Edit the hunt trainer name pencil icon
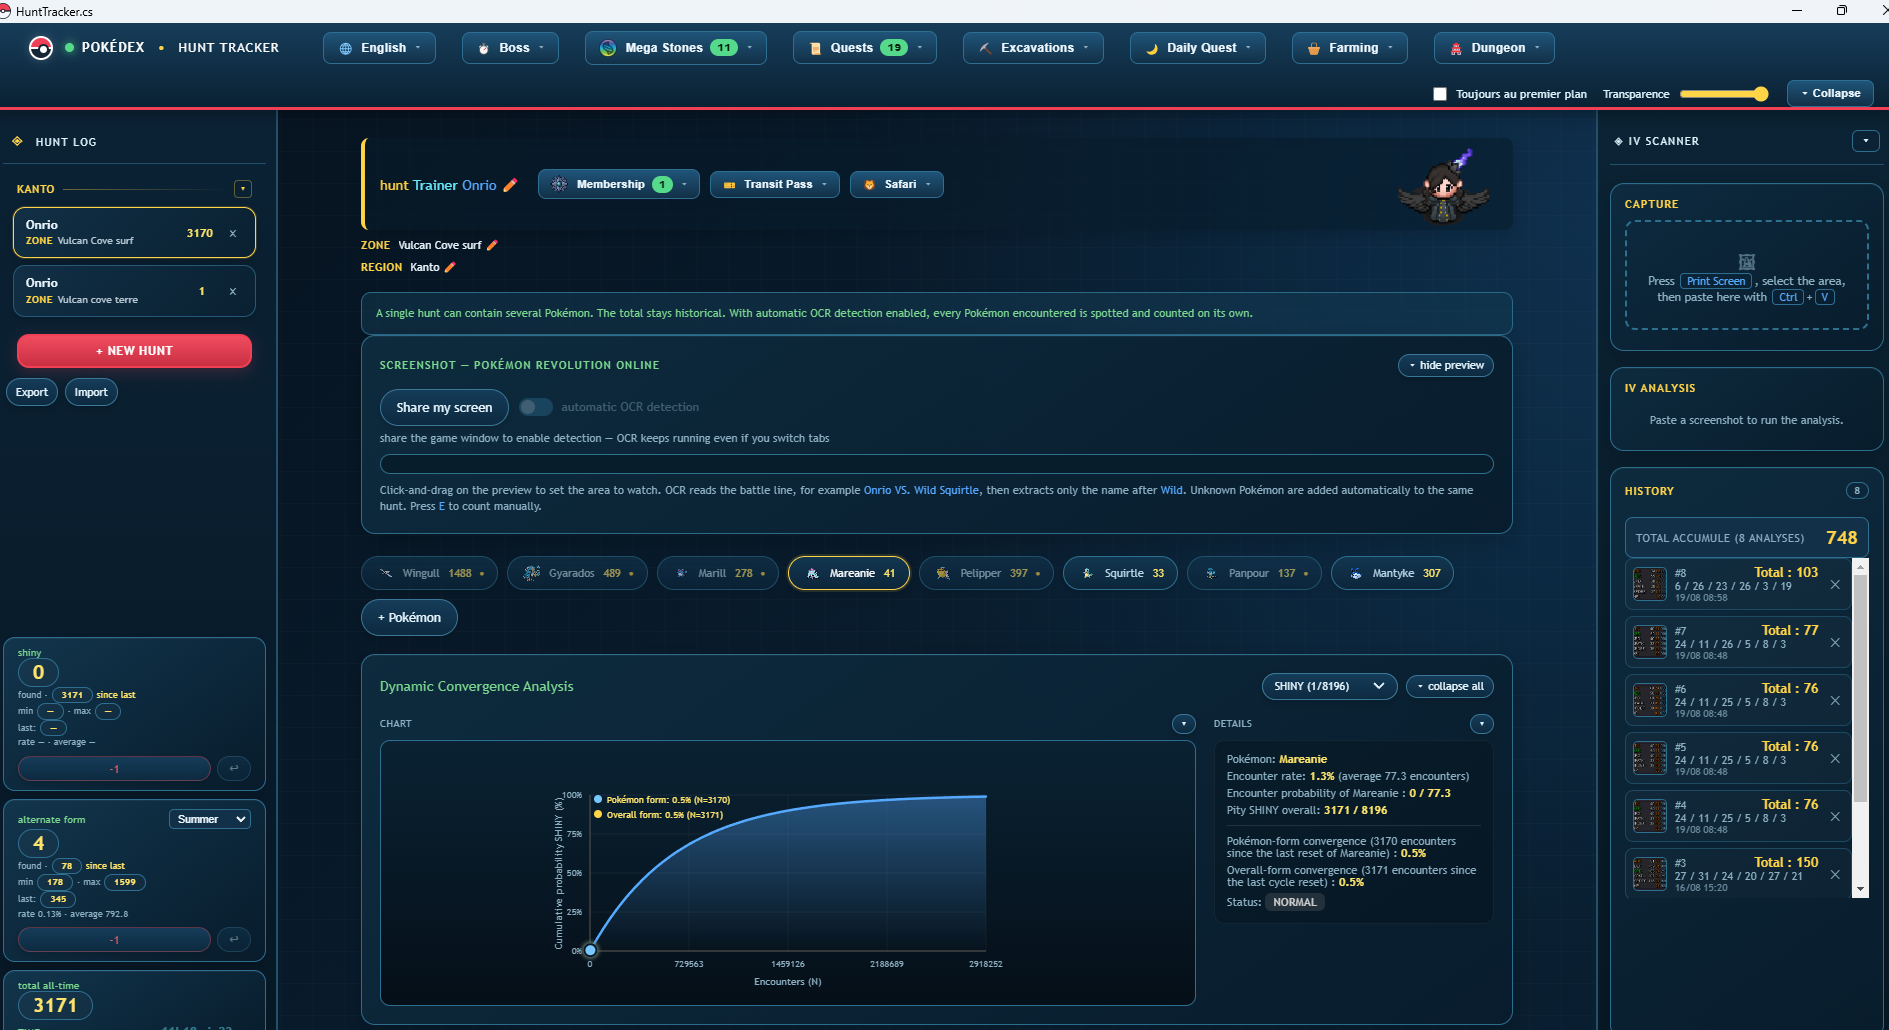Image resolution: width=1889 pixels, height=1030 pixels. pyautogui.click(x=510, y=185)
